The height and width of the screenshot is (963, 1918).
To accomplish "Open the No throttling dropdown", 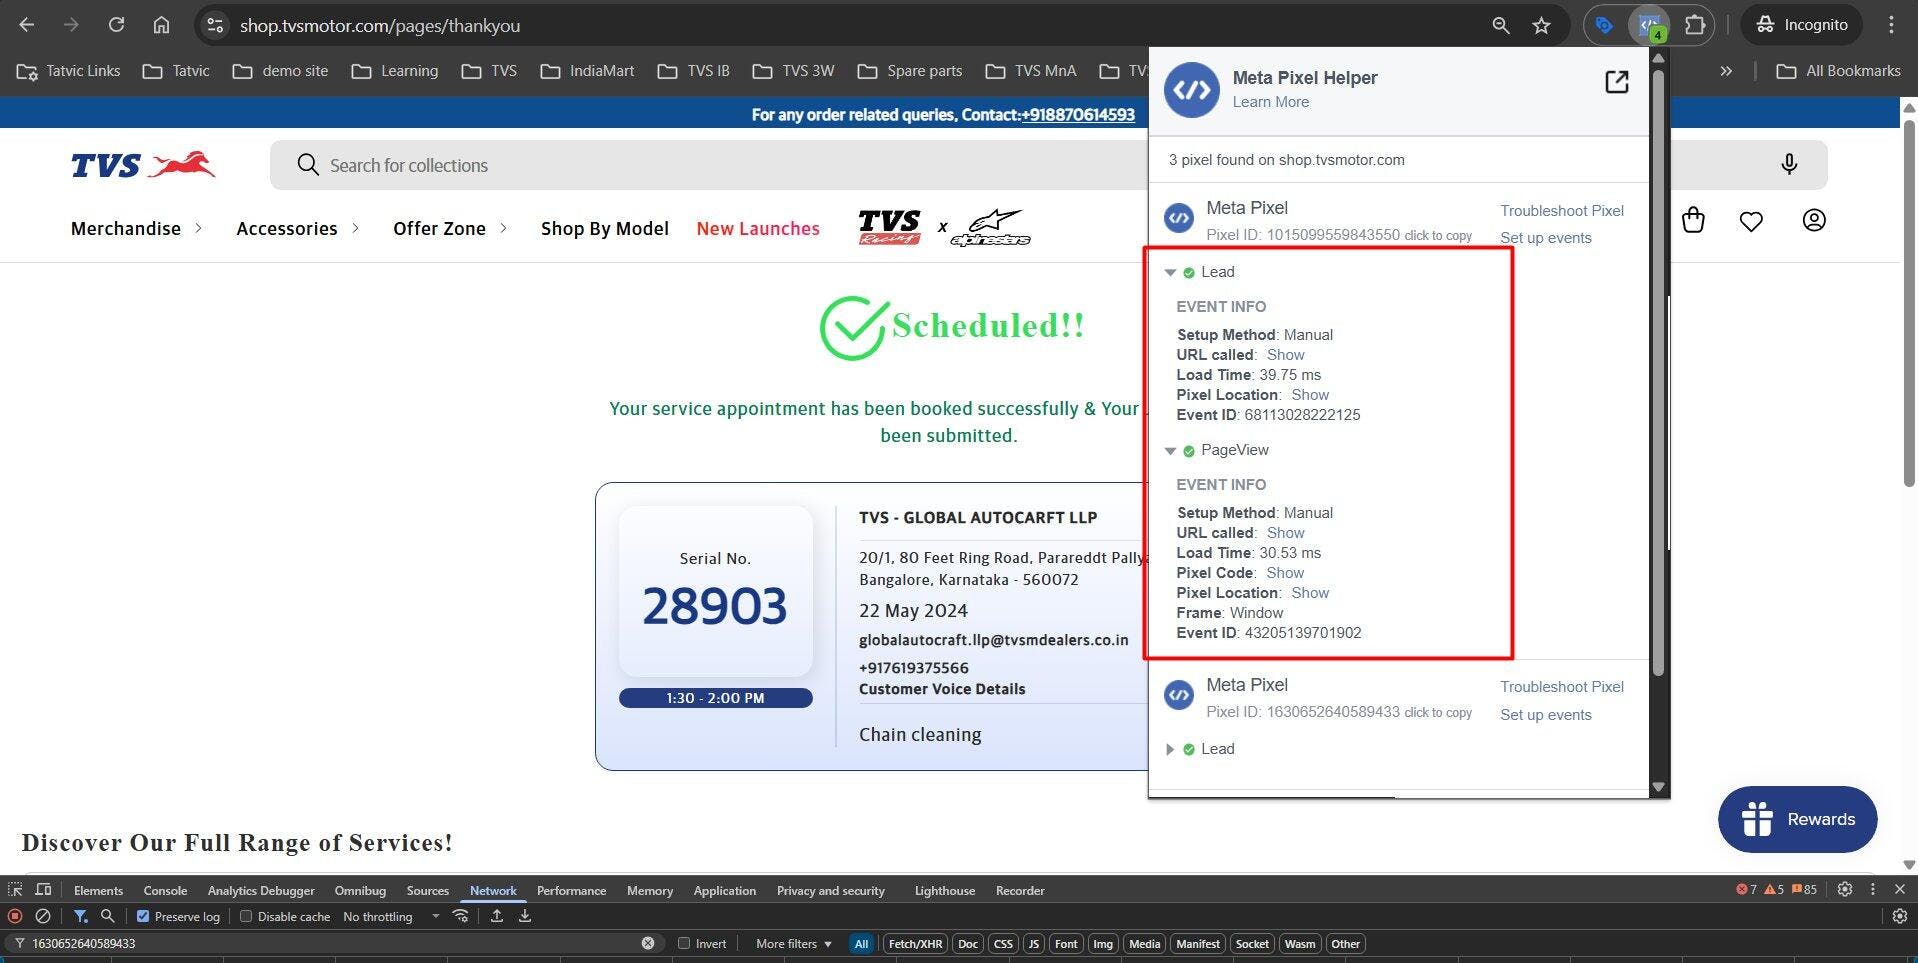I will (x=390, y=916).
